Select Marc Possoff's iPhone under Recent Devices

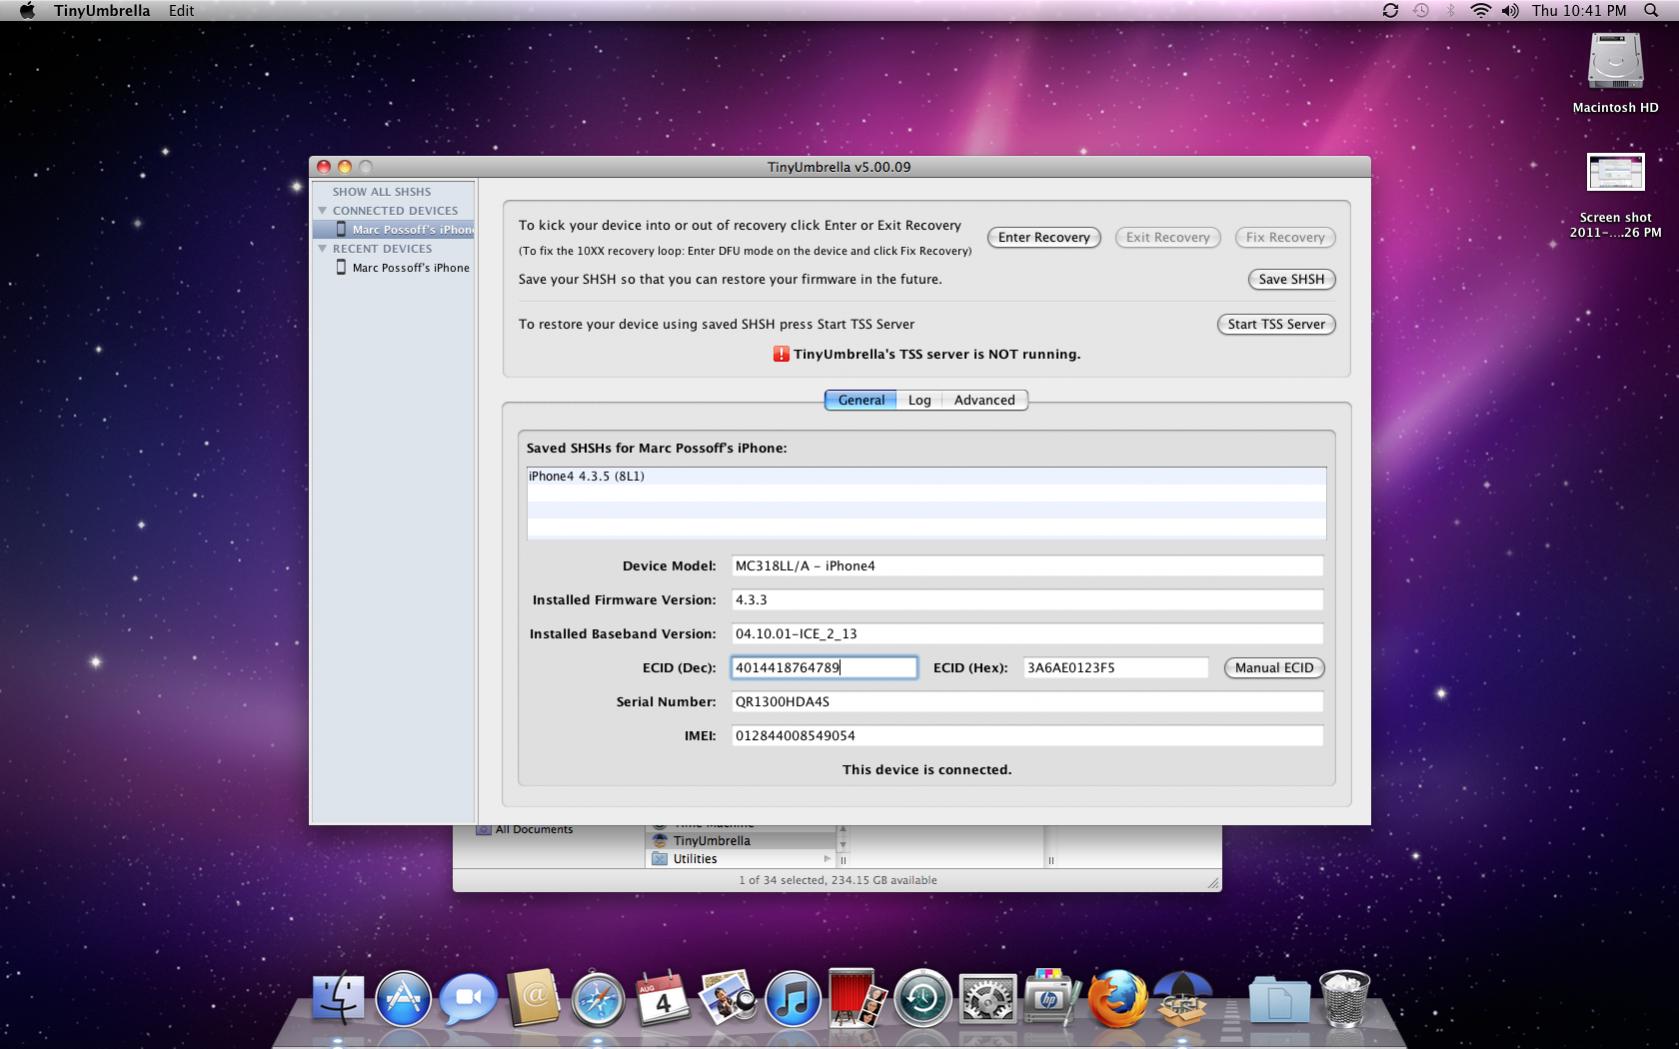click(393, 268)
